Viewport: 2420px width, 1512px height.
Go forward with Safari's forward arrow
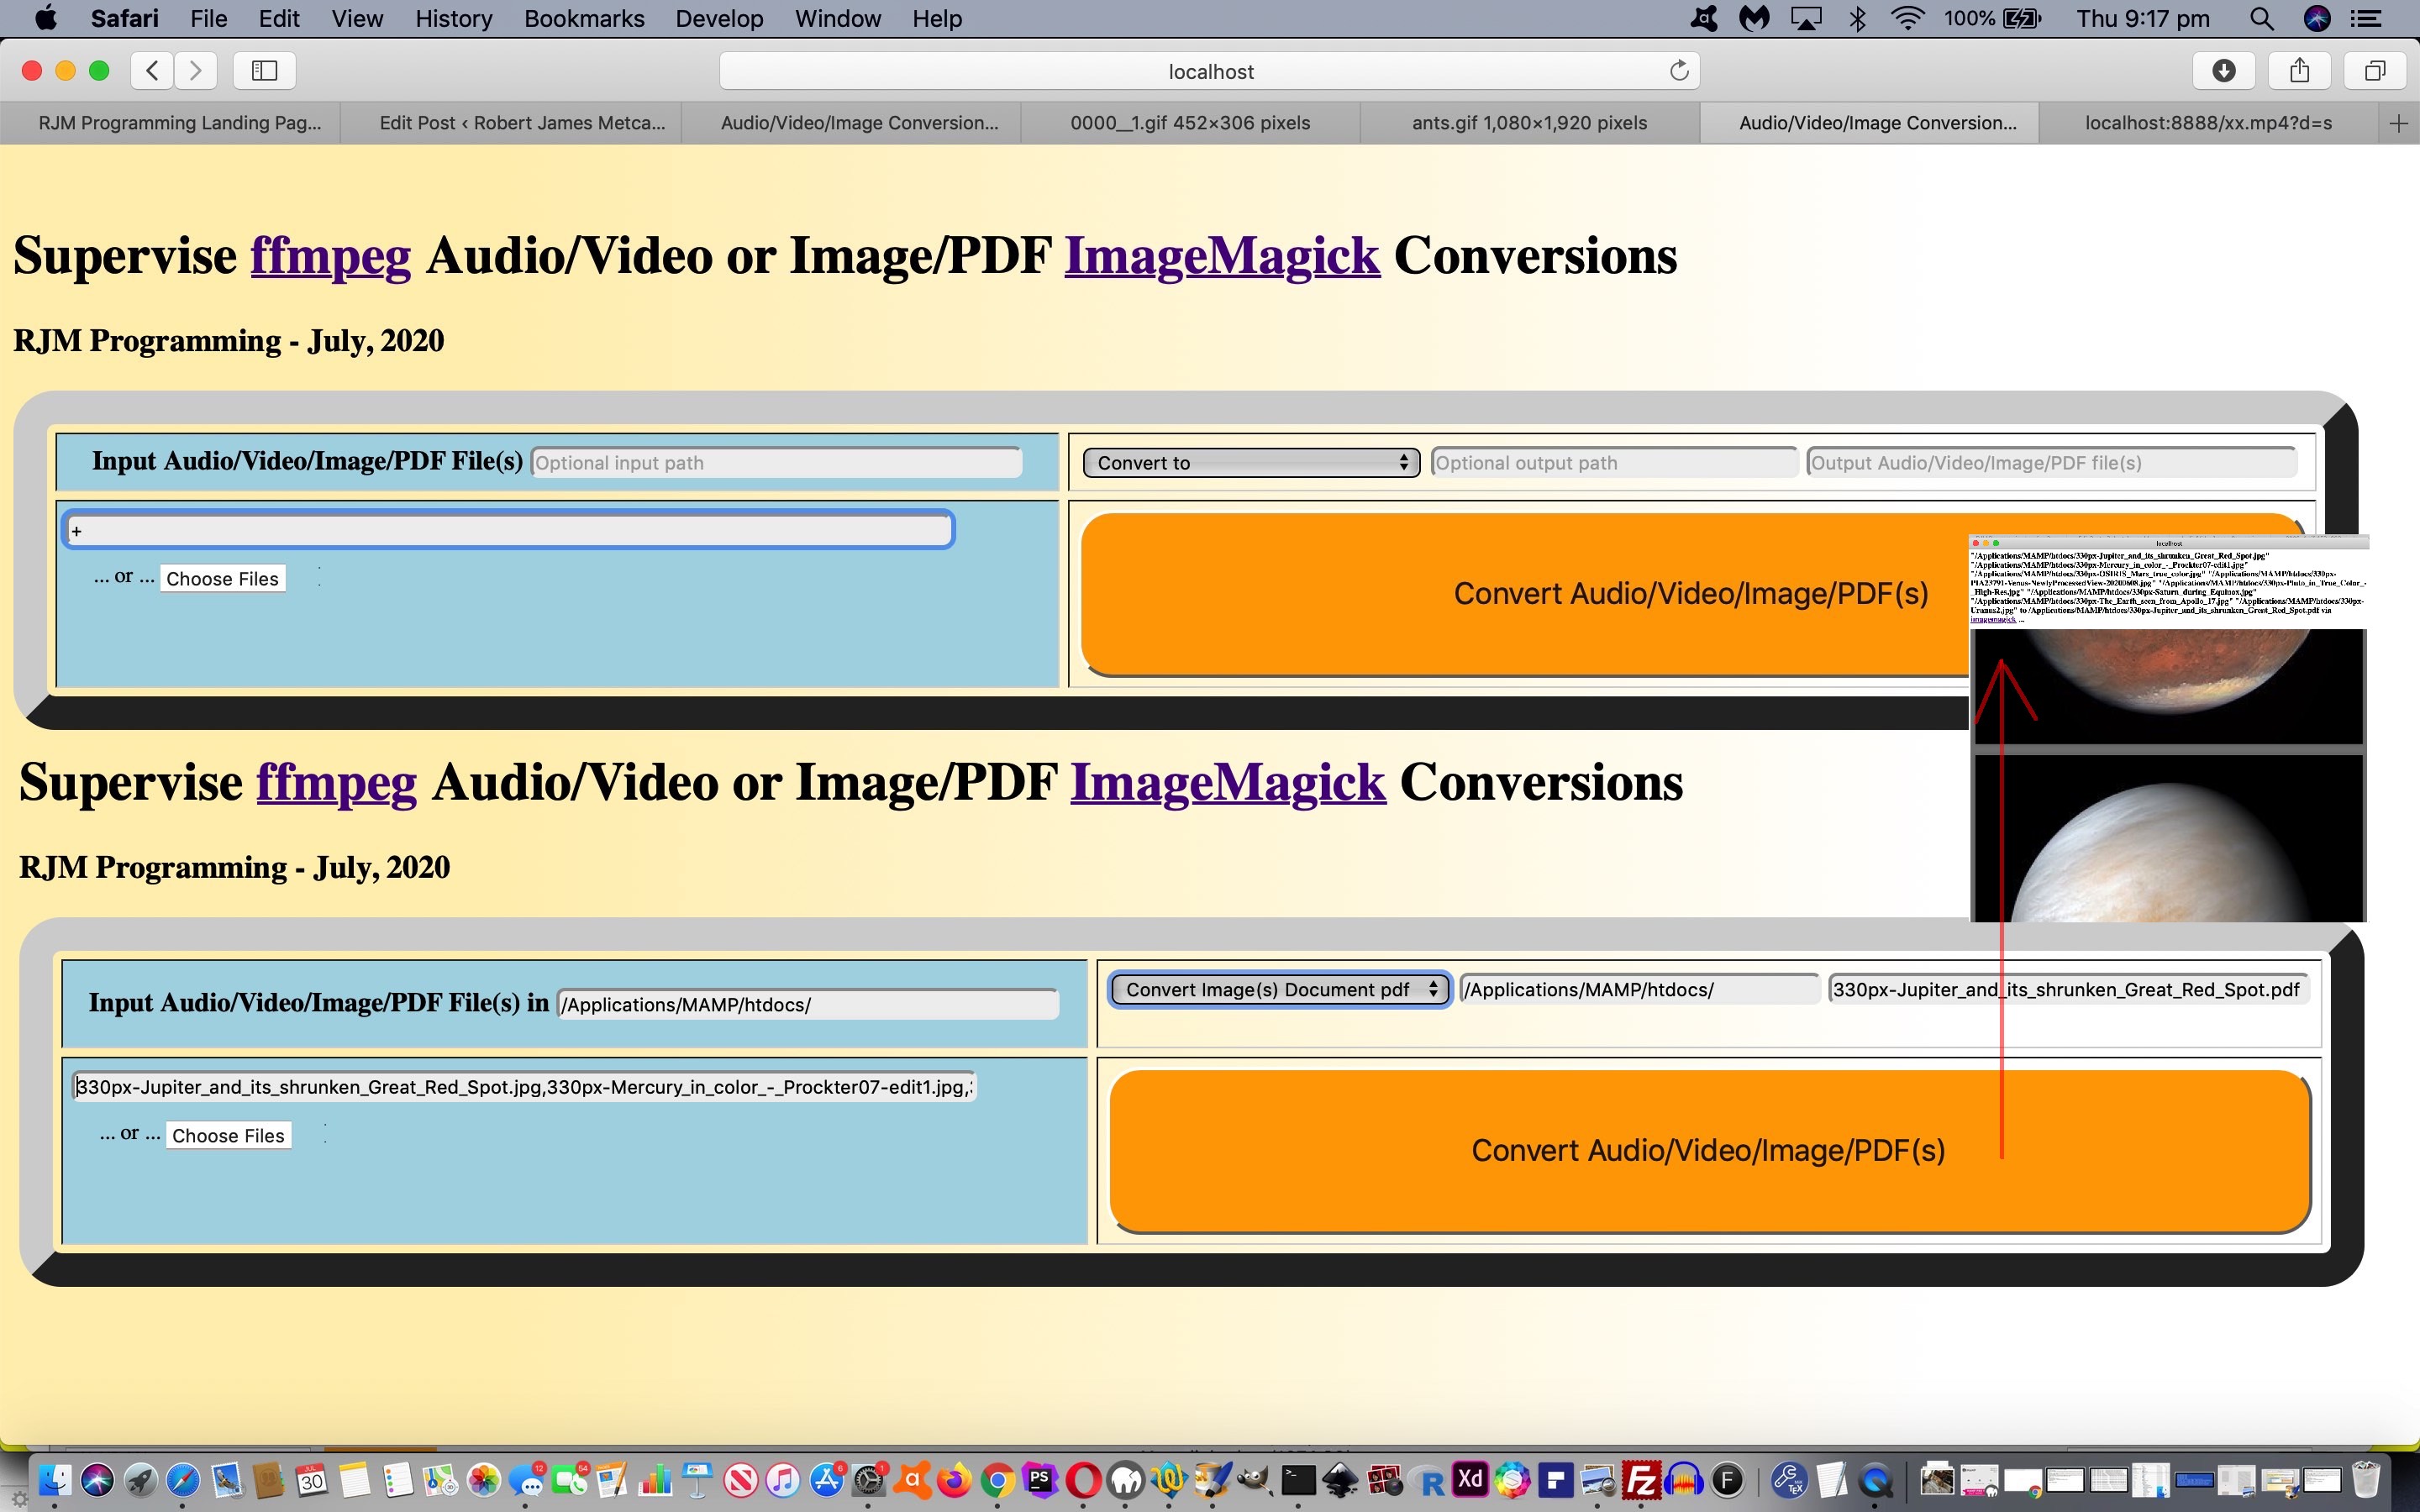[x=196, y=70]
